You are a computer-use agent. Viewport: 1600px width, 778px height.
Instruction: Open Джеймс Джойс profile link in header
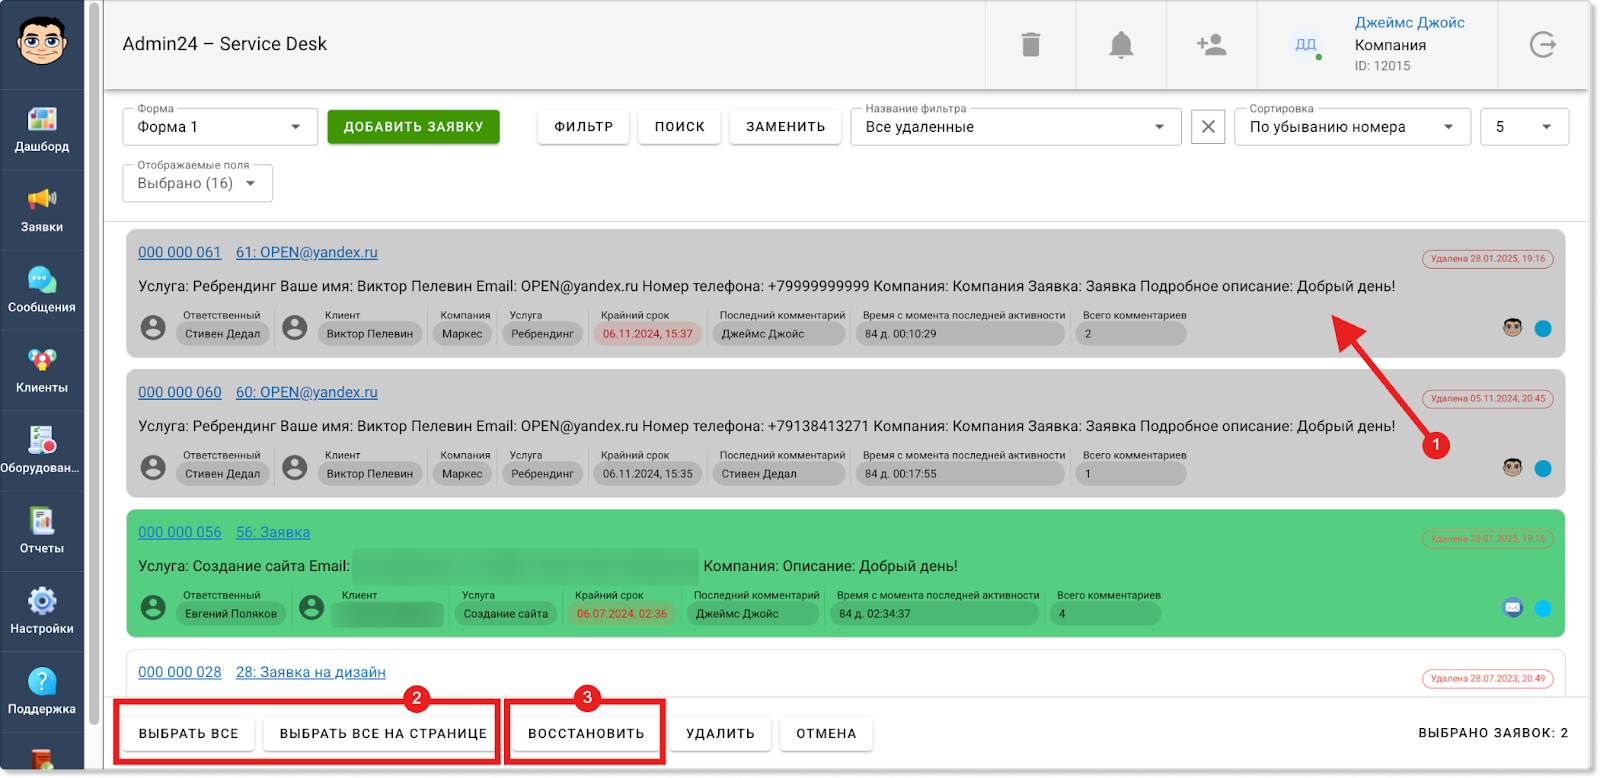click(x=1410, y=23)
